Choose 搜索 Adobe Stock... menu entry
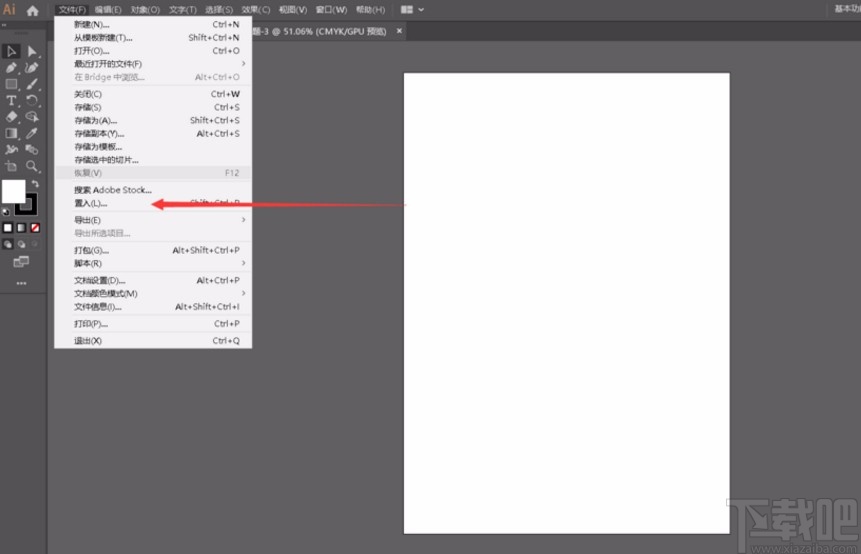The width and height of the screenshot is (861, 554). click(153, 190)
